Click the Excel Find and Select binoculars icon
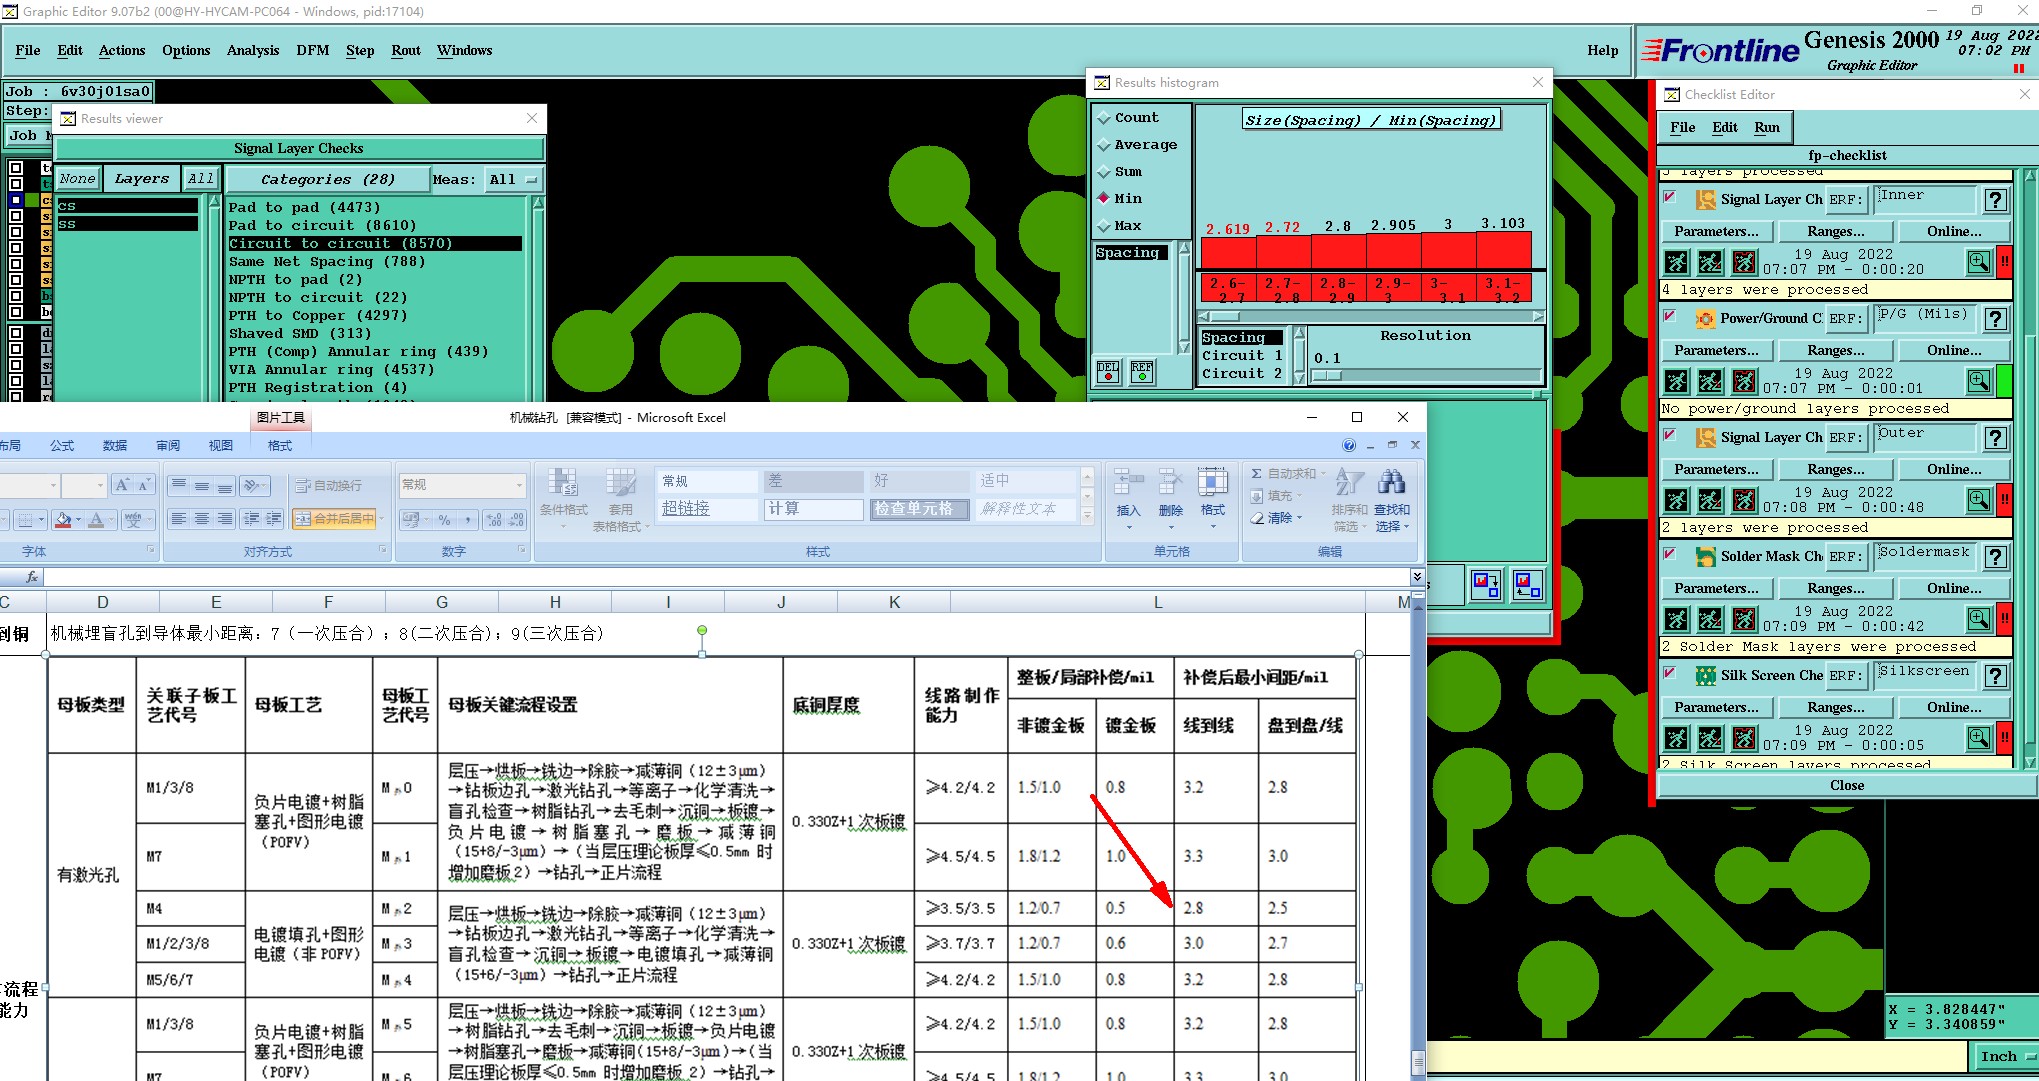Screen dimensions: 2039x1081 (1391, 483)
